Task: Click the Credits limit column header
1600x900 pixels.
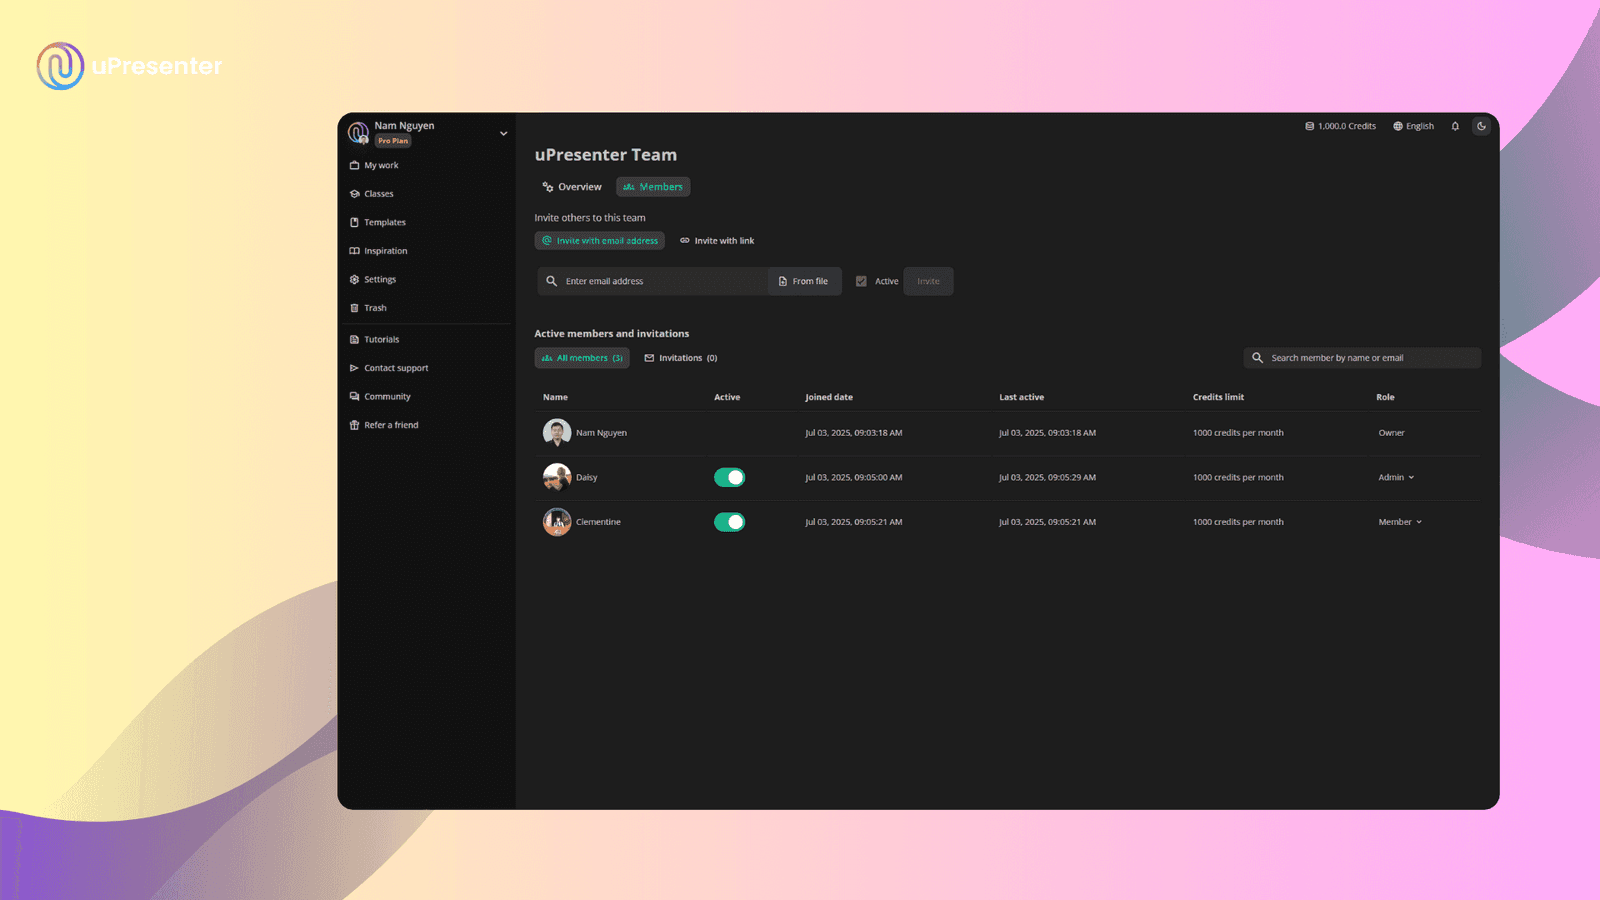Action: tap(1218, 397)
